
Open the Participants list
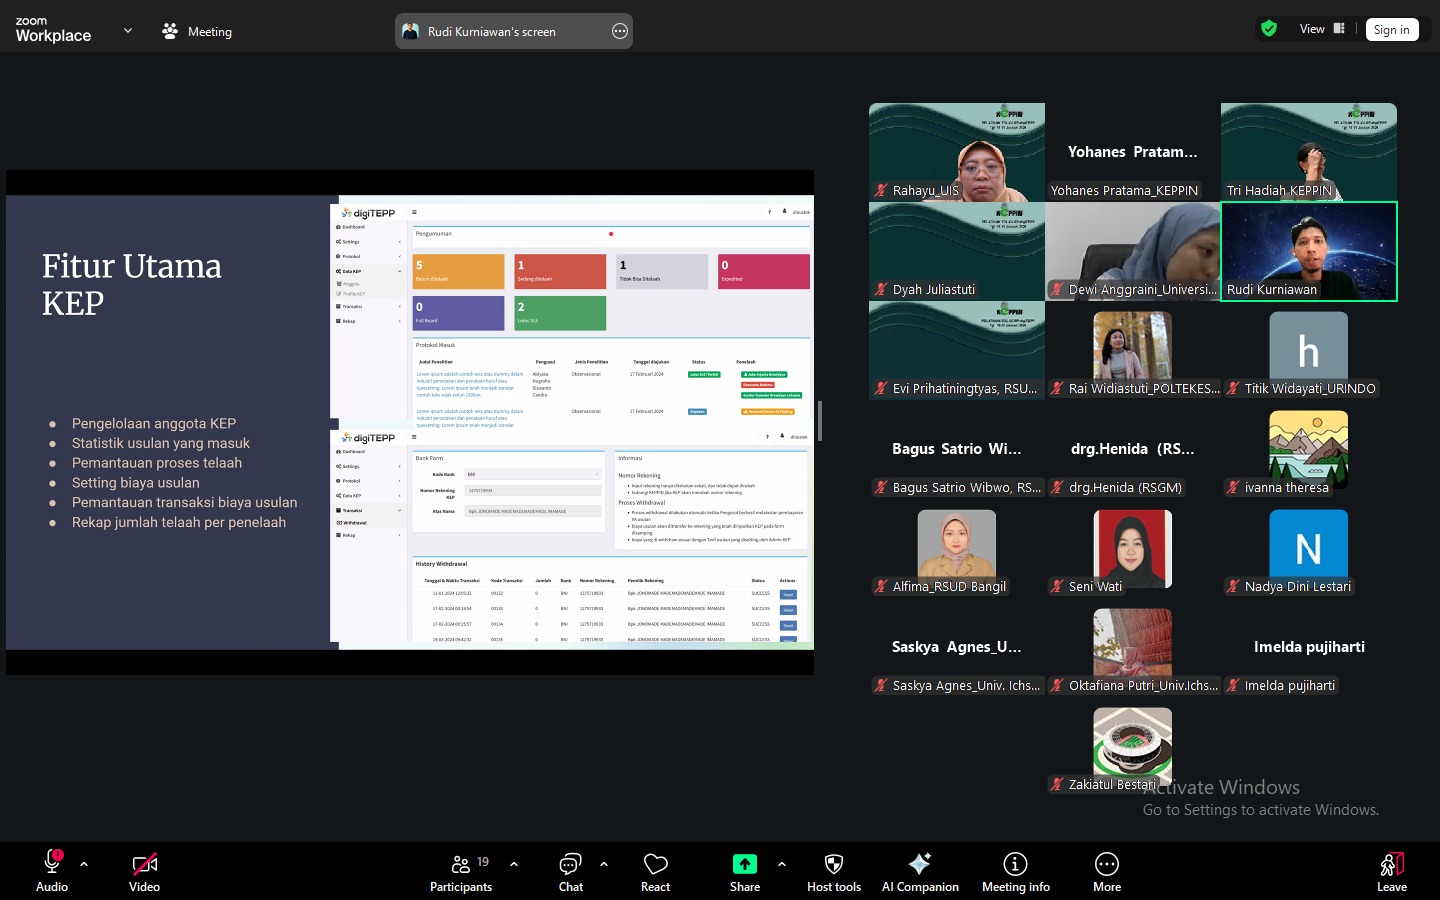[461, 871]
